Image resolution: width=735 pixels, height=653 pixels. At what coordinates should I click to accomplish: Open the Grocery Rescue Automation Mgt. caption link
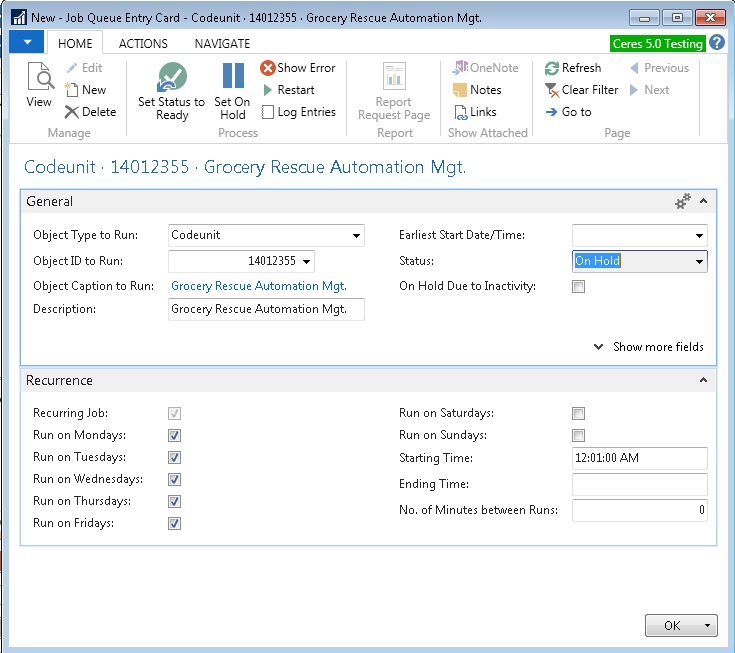click(259, 286)
